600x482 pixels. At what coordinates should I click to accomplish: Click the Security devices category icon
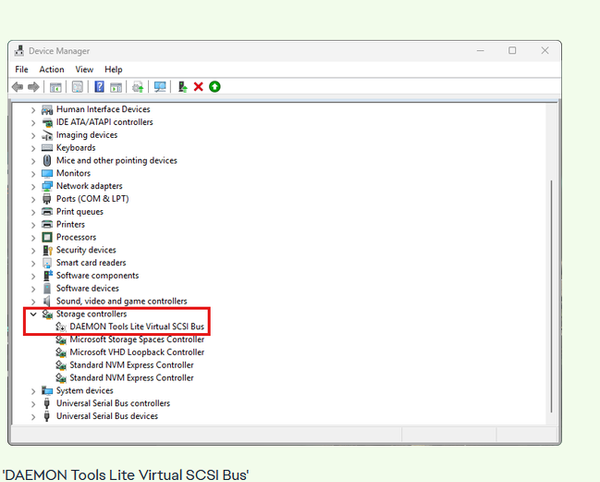tap(47, 250)
